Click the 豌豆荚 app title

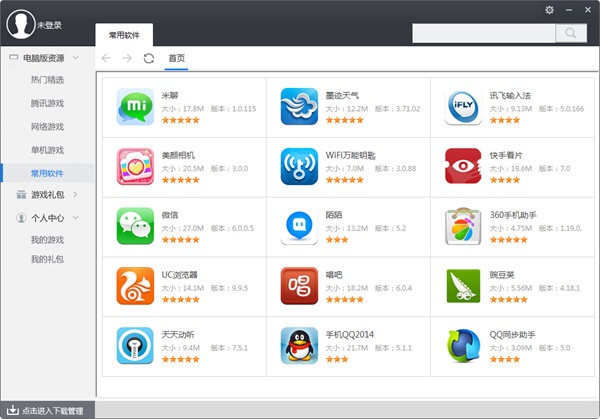pos(502,275)
